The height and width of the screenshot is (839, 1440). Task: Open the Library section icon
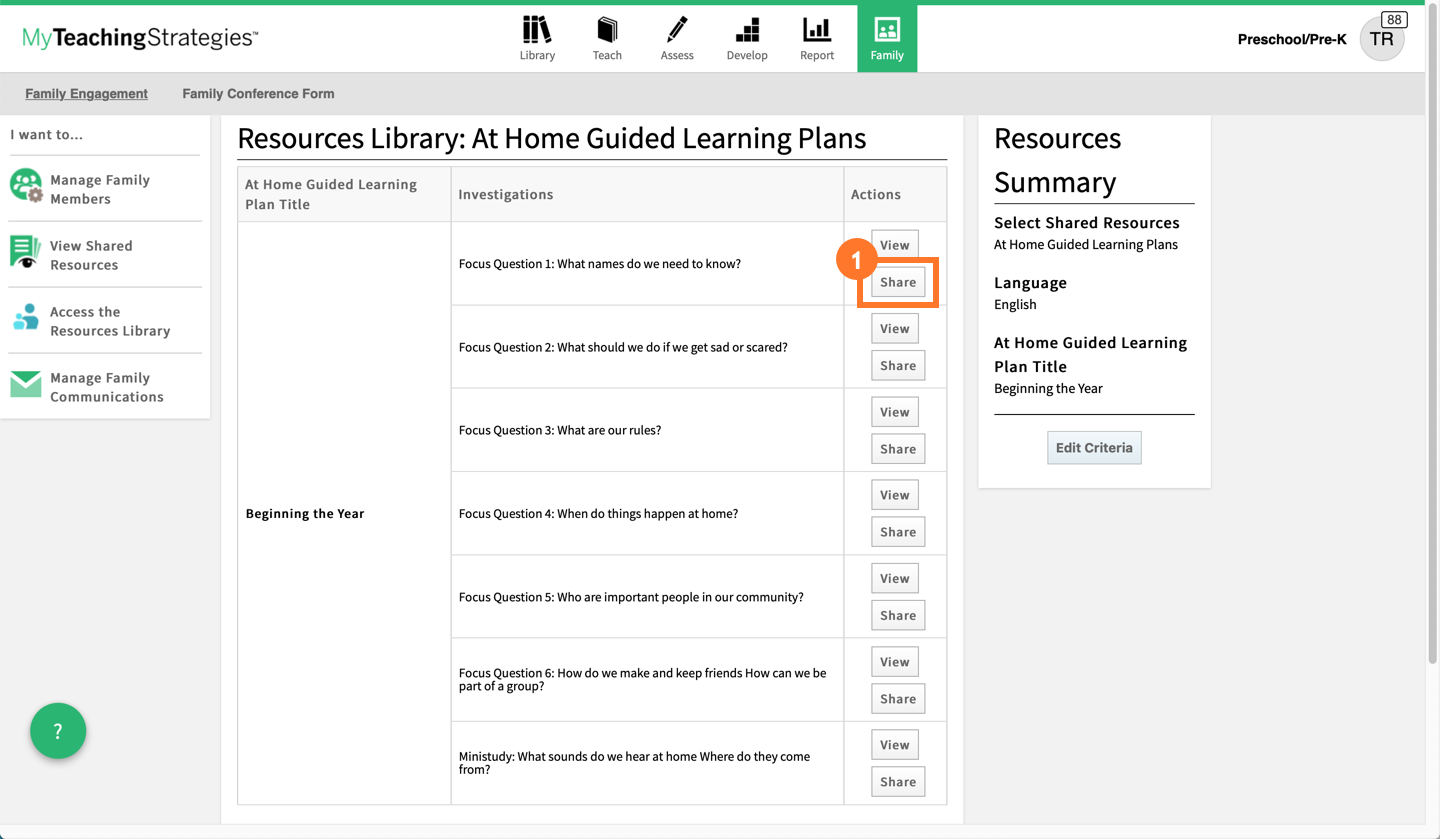tap(537, 38)
